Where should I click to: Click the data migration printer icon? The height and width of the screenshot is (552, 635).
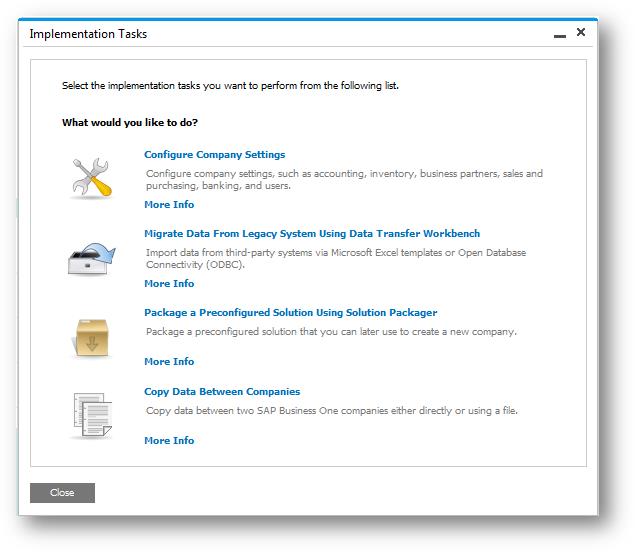point(91,257)
